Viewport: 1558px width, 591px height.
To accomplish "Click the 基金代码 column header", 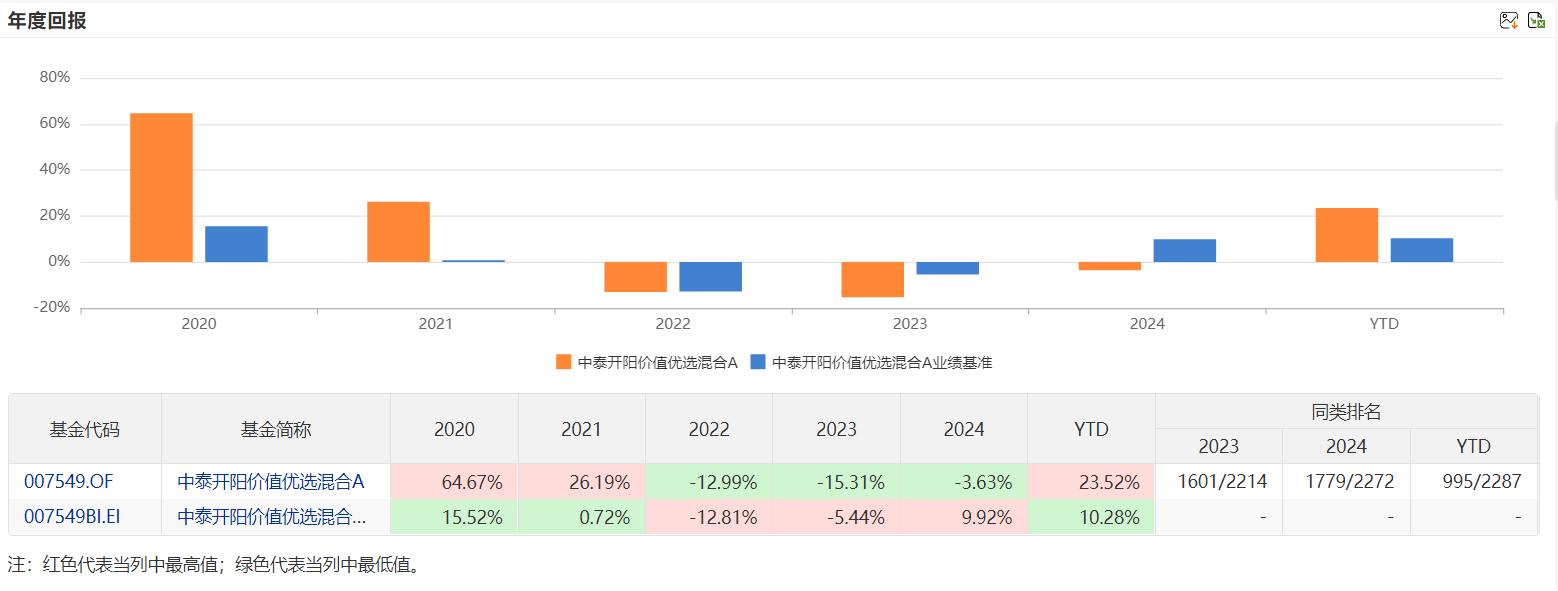I will (x=85, y=429).
